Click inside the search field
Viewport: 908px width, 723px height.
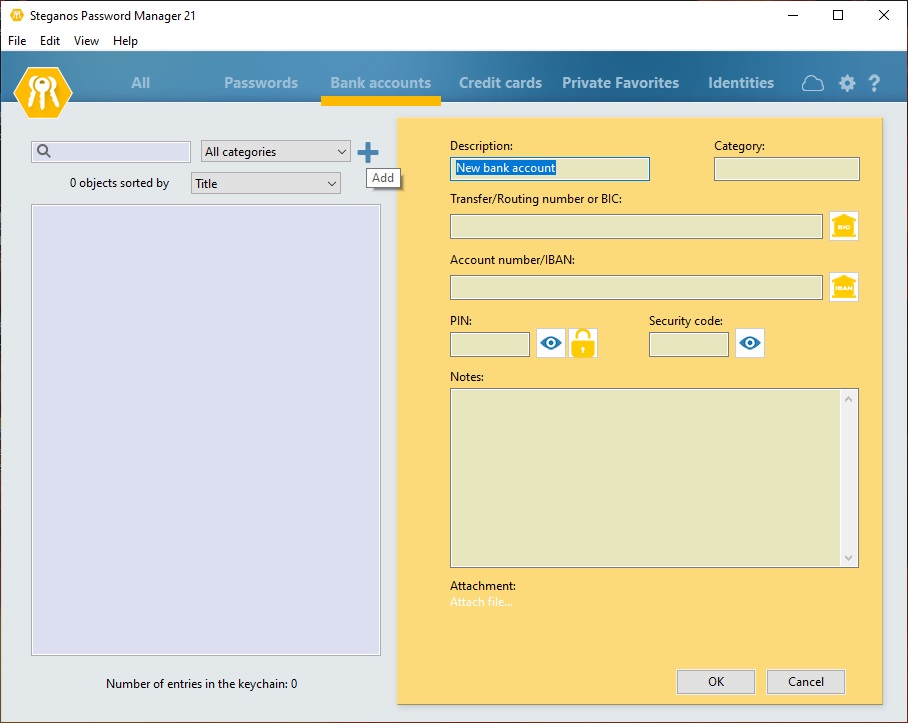[x=110, y=151]
